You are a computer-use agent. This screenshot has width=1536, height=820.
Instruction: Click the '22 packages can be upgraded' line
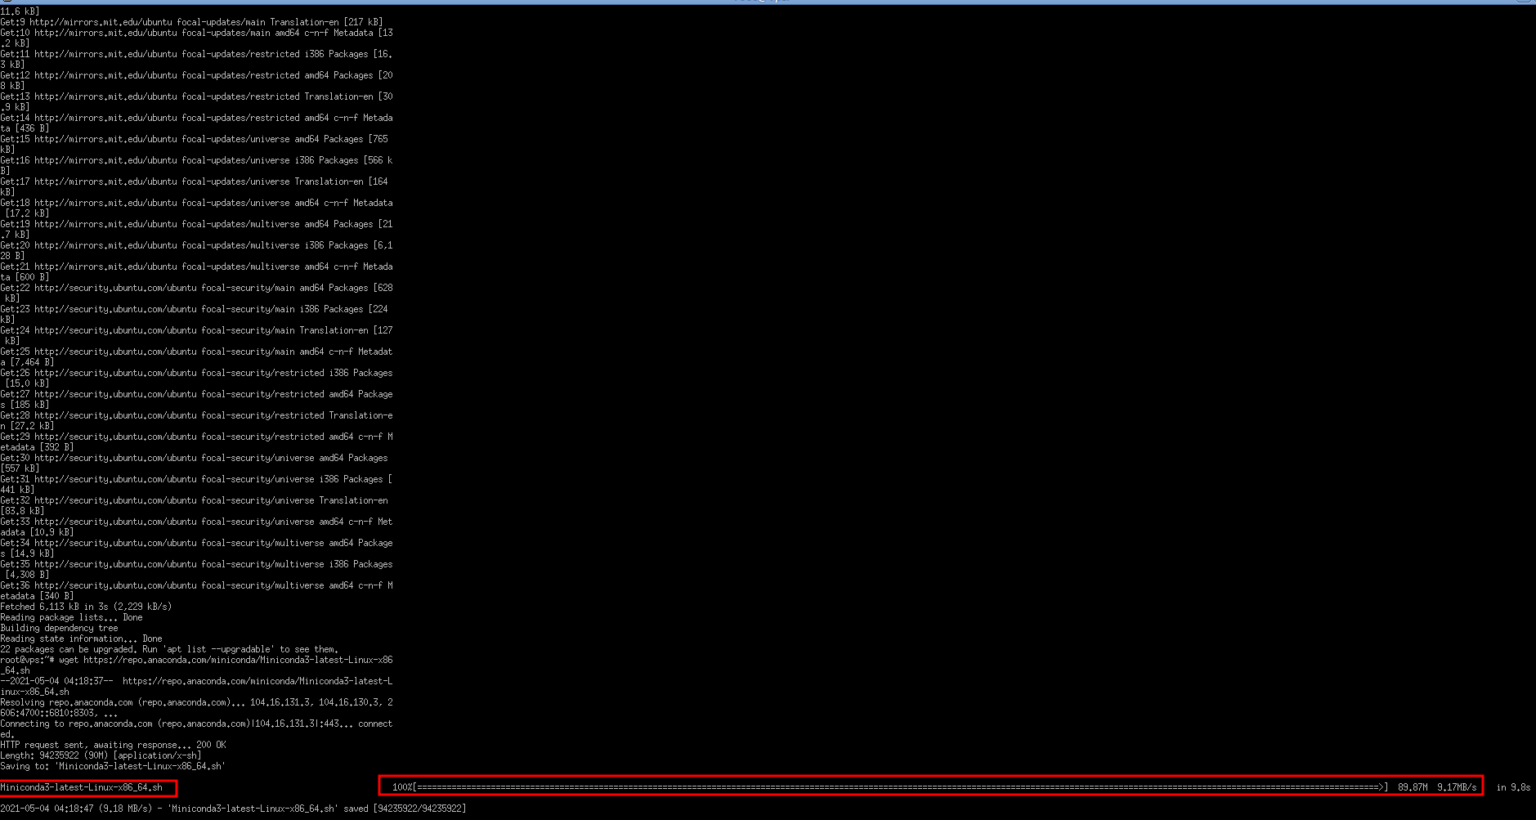[169, 650]
